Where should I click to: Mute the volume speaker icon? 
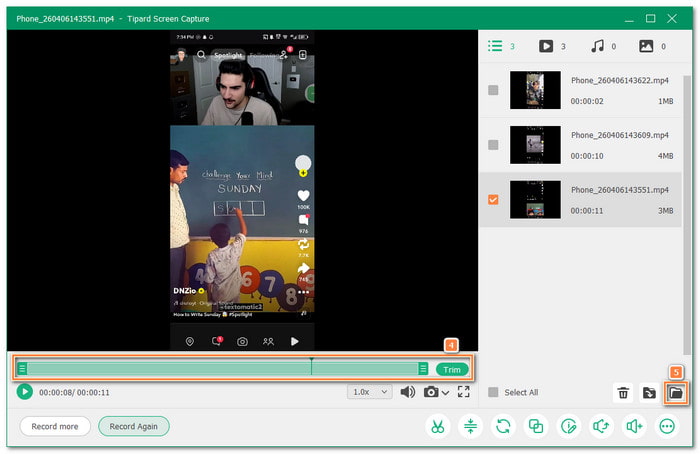pyautogui.click(x=407, y=392)
